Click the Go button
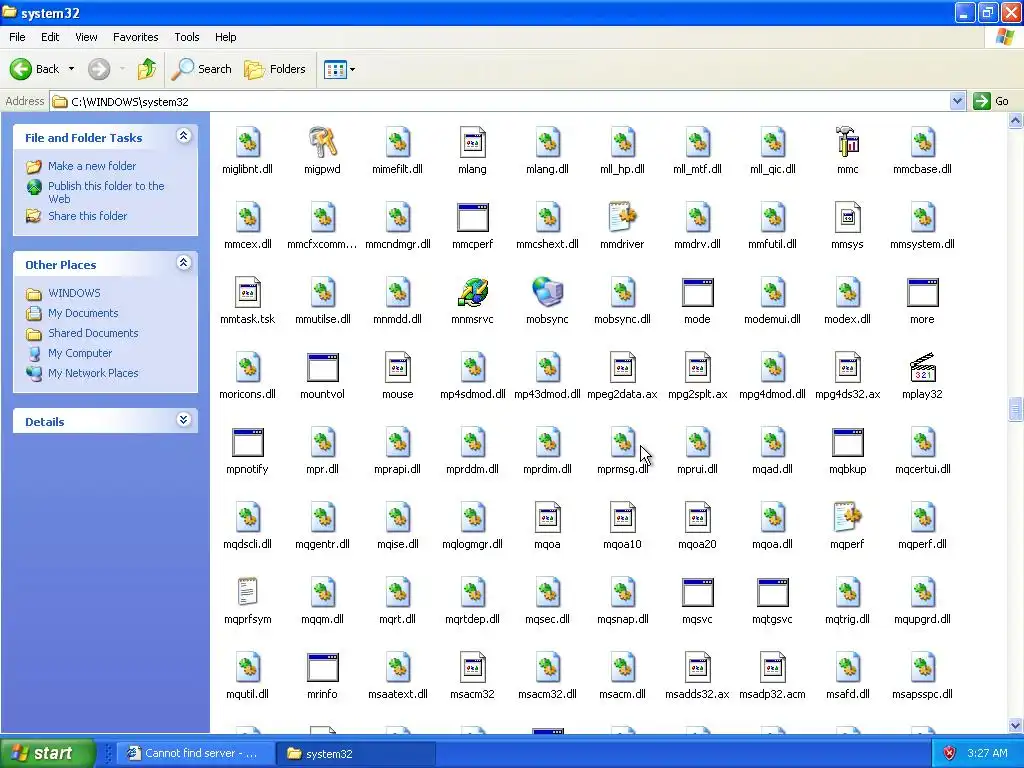 (991, 101)
